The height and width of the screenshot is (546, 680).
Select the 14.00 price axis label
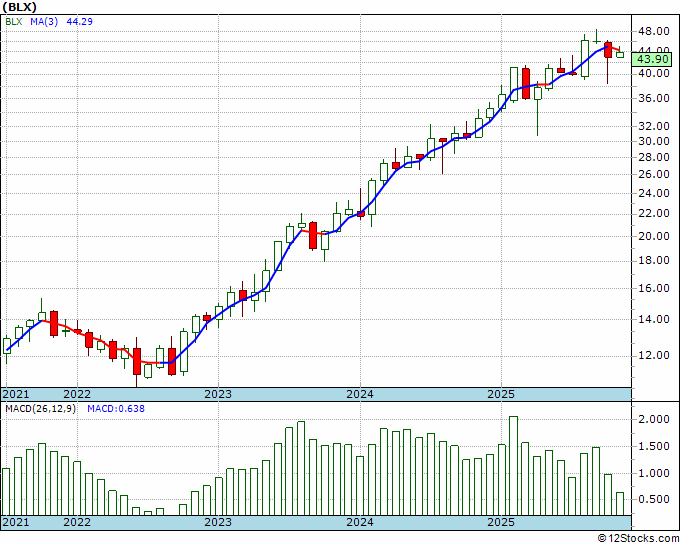[x=654, y=320]
